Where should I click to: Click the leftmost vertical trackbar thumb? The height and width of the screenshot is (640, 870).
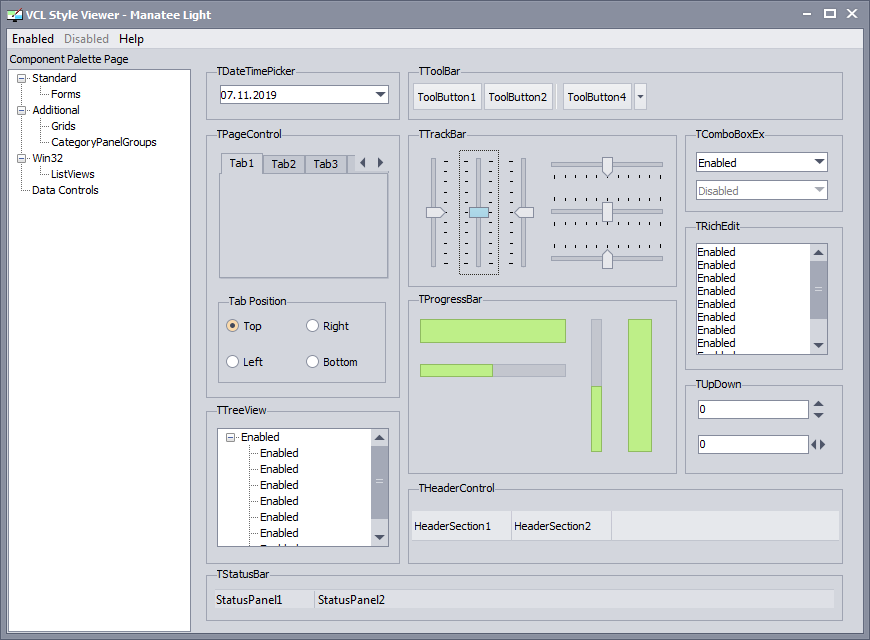point(436,212)
